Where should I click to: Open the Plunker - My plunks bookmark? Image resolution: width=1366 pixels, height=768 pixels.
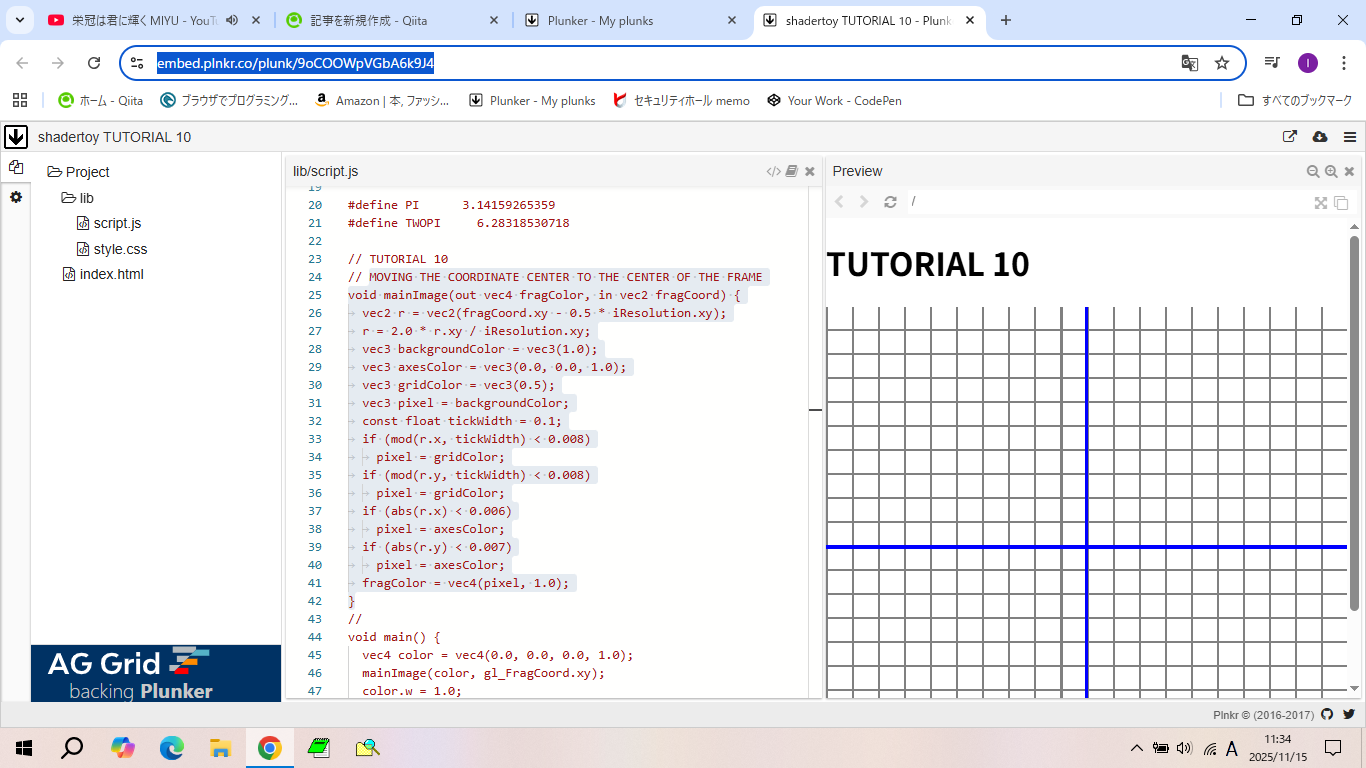pyautogui.click(x=532, y=100)
